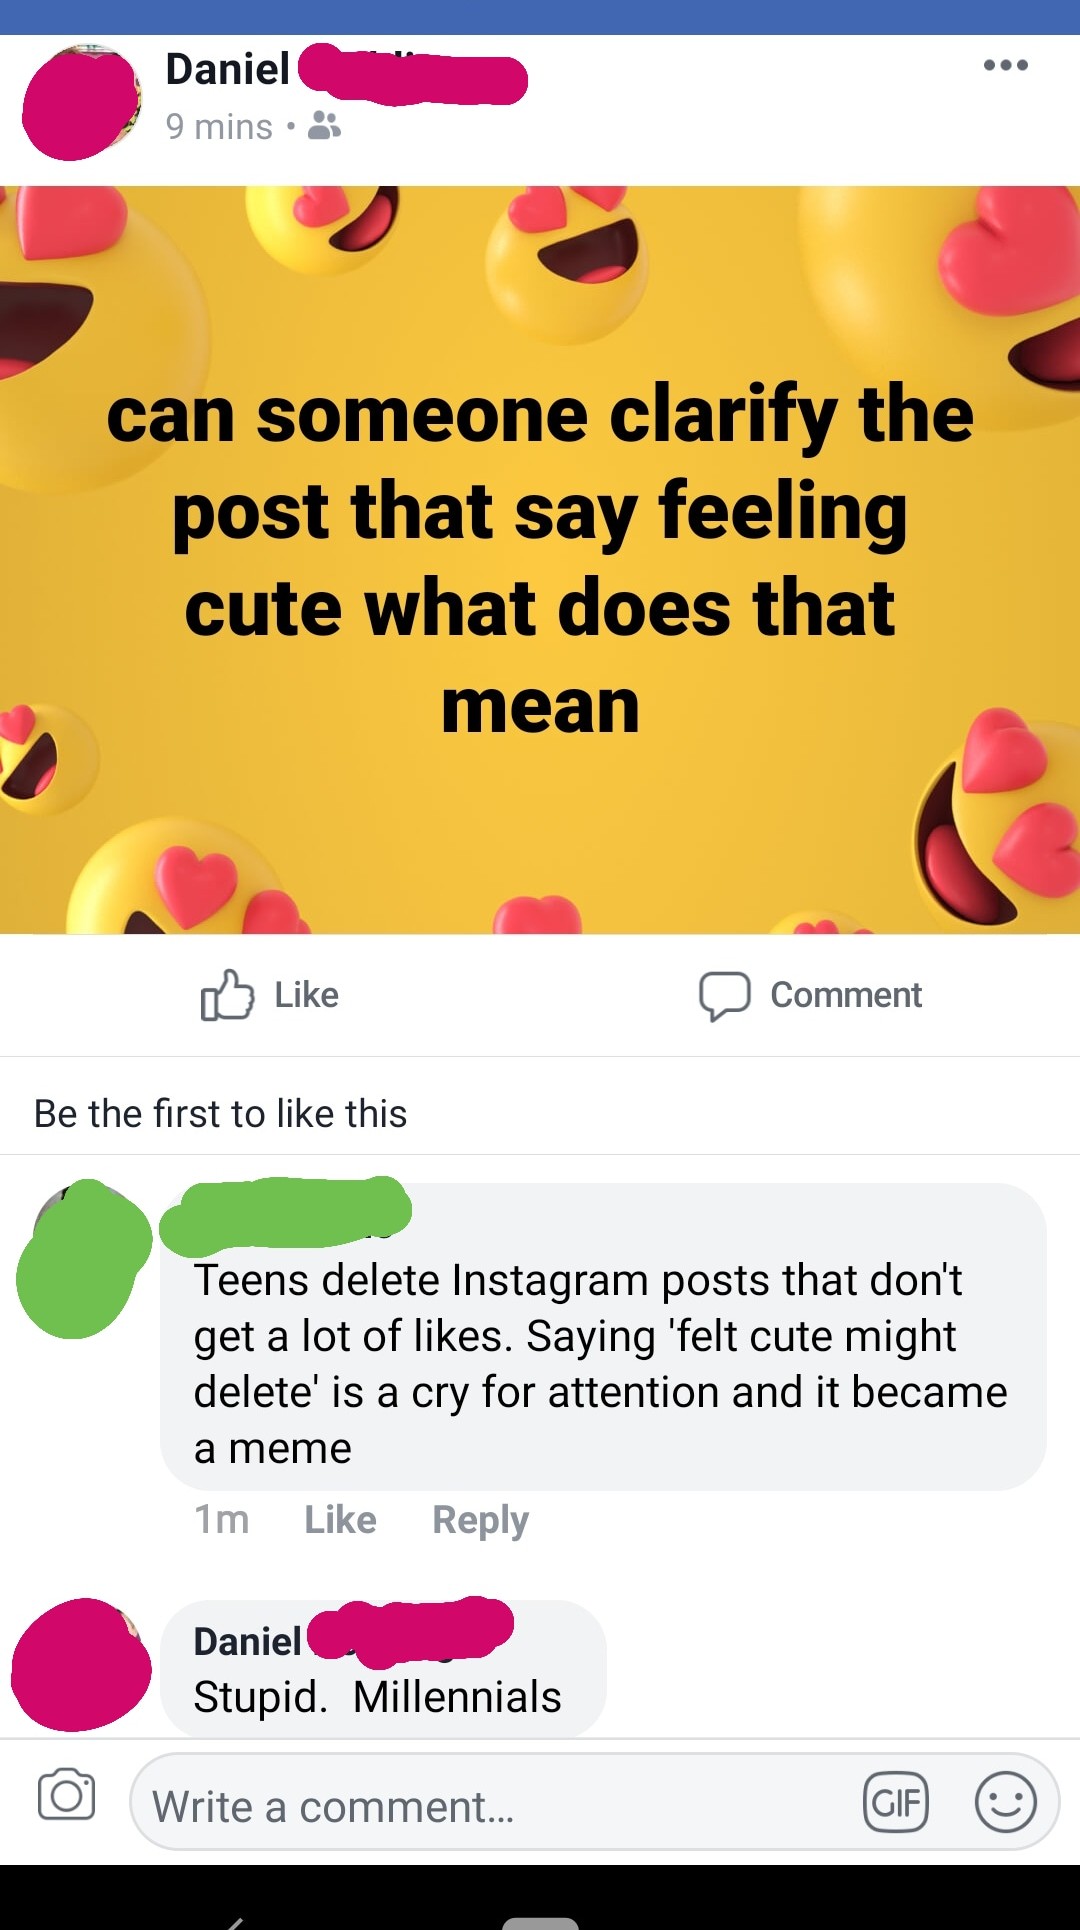Viewport: 1080px width, 1930px height.
Task: Like the post with the thumbs-up button
Action: click(270, 995)
